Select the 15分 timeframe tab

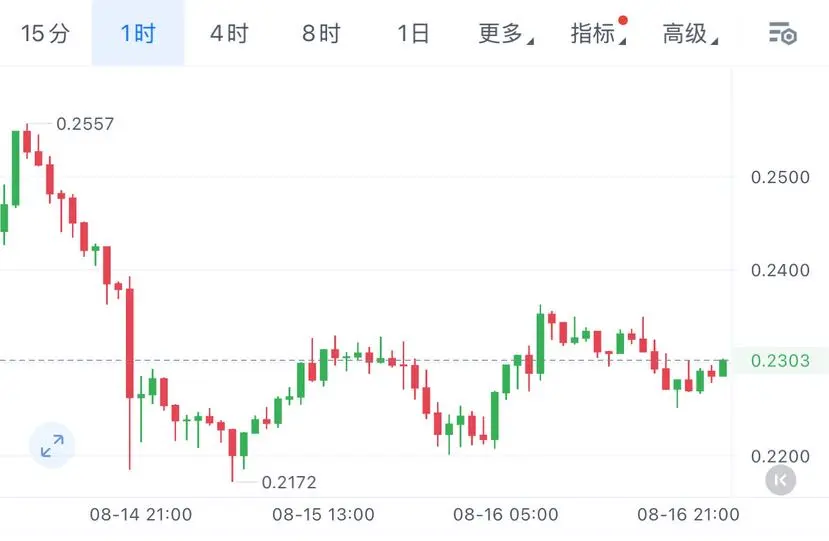45,33
